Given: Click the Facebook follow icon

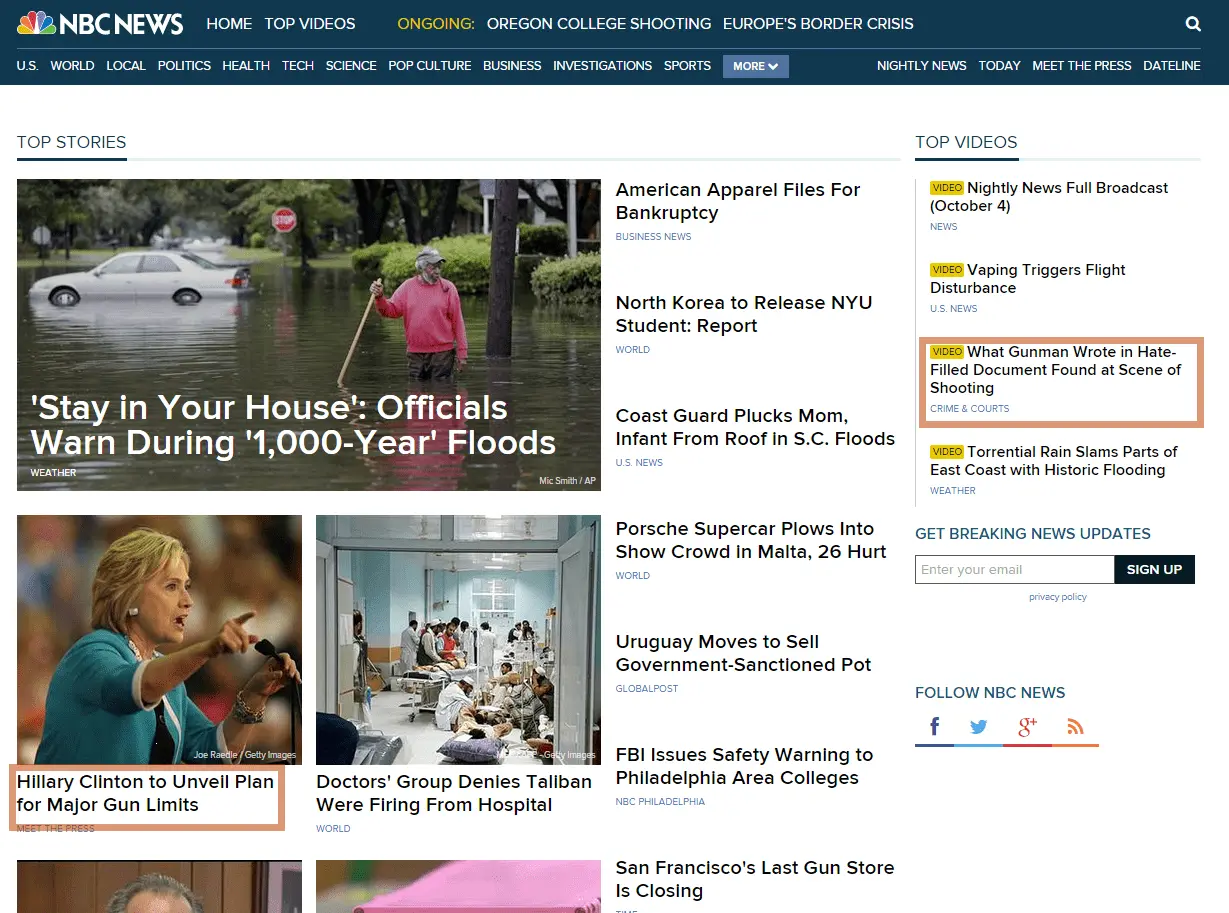Looking at the screenshot, I should click(933, 726).
